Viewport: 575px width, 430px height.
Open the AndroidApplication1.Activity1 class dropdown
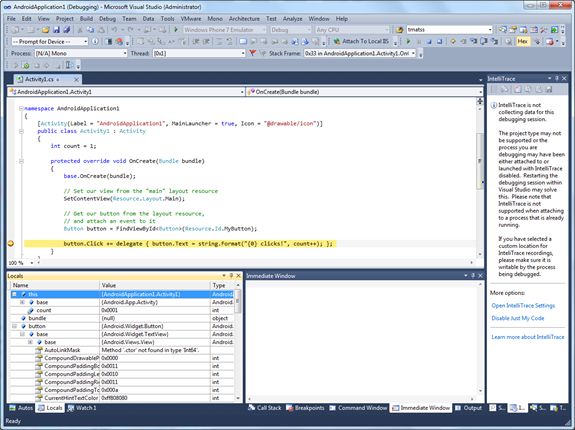pos(242,92)
